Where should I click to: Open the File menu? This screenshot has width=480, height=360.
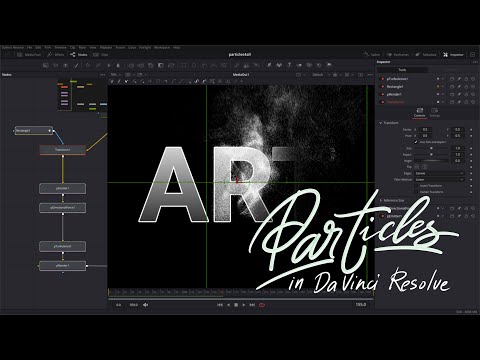point(30,48)
